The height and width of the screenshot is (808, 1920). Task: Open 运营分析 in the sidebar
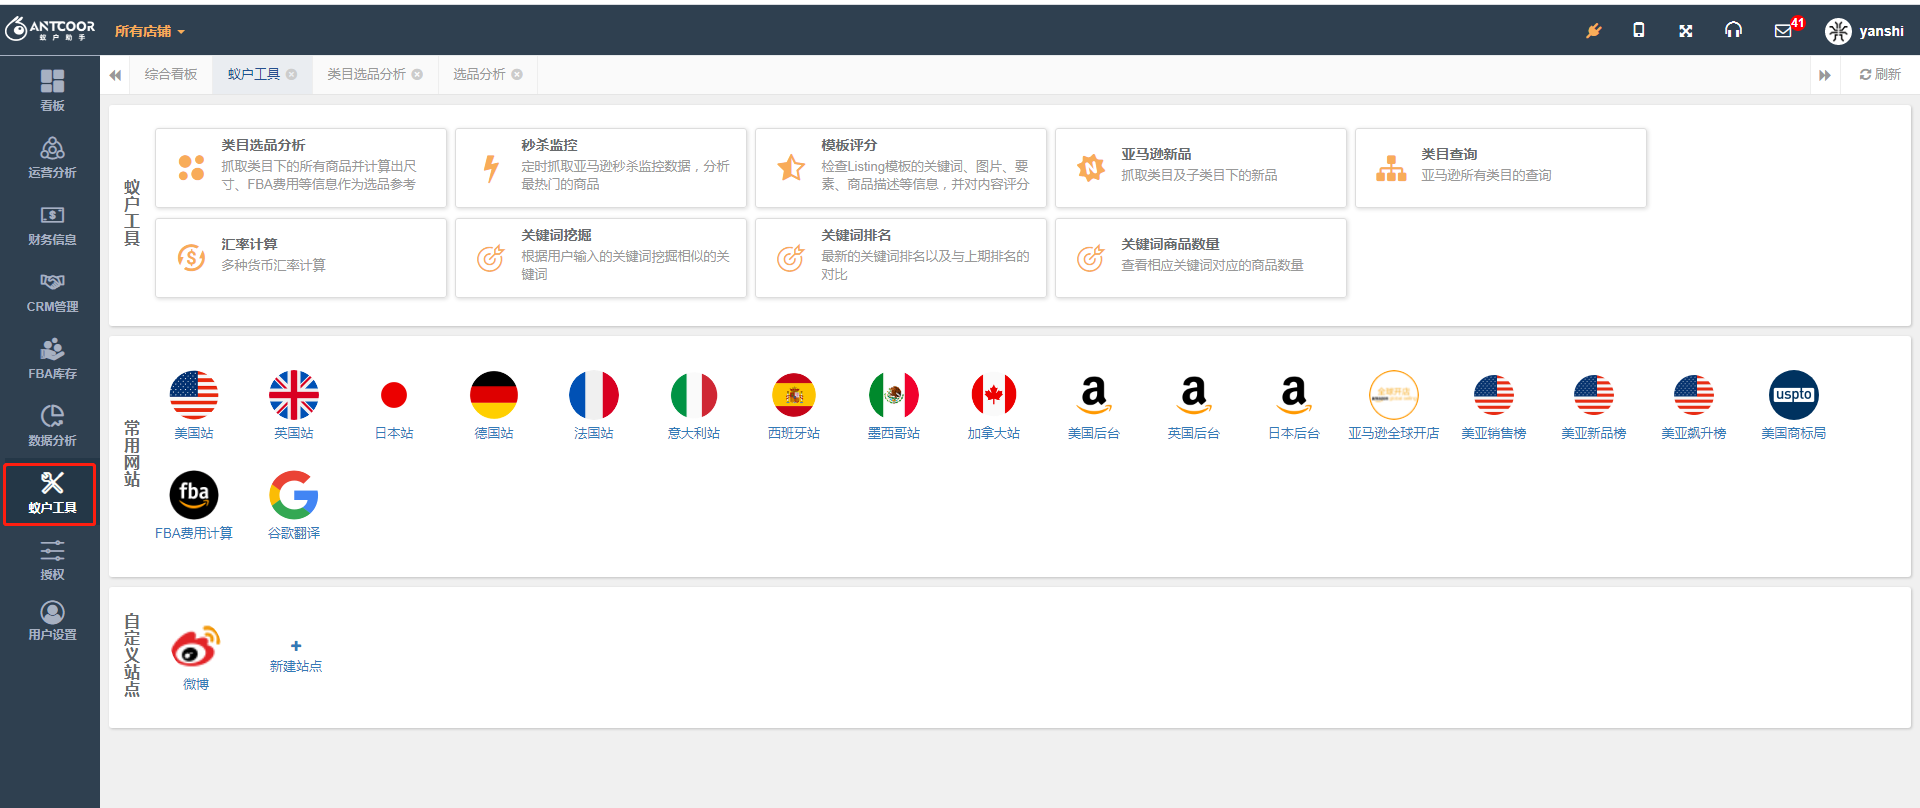coord(52,157)
